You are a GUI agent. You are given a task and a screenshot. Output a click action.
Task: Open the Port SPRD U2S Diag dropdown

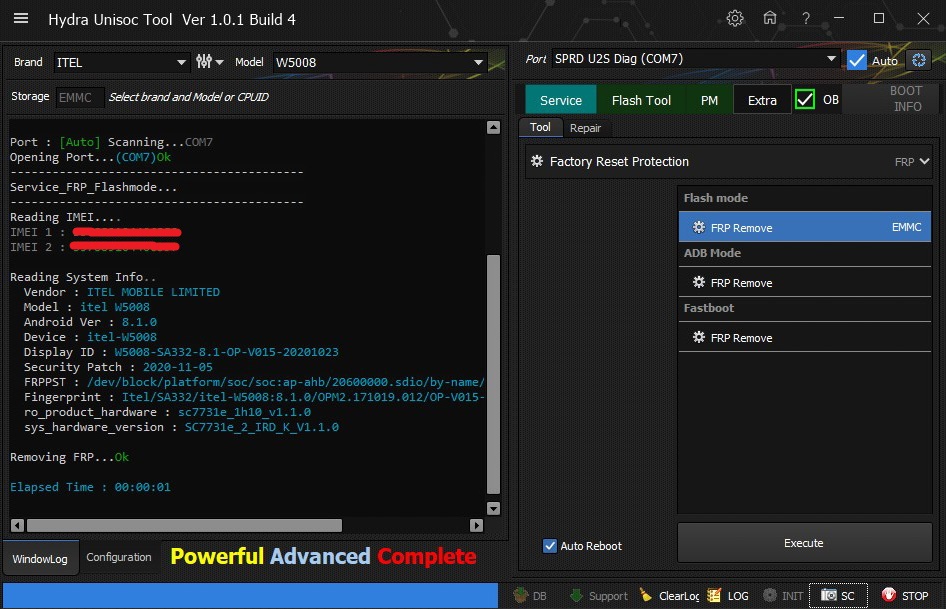[696, 59]
